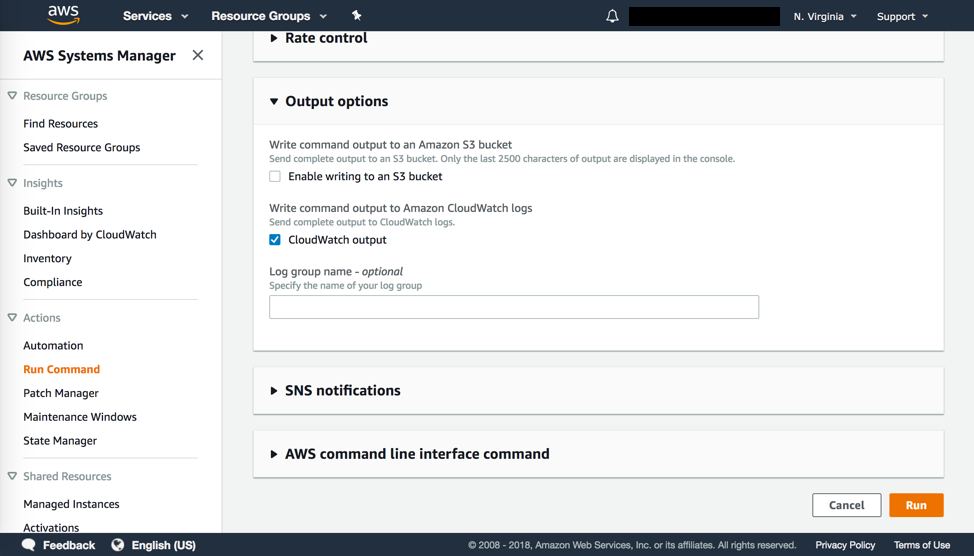Image resolution: width=974 pixels, height=556 pixels.
Task: Open Activations in sidebar
Action: 51,527
